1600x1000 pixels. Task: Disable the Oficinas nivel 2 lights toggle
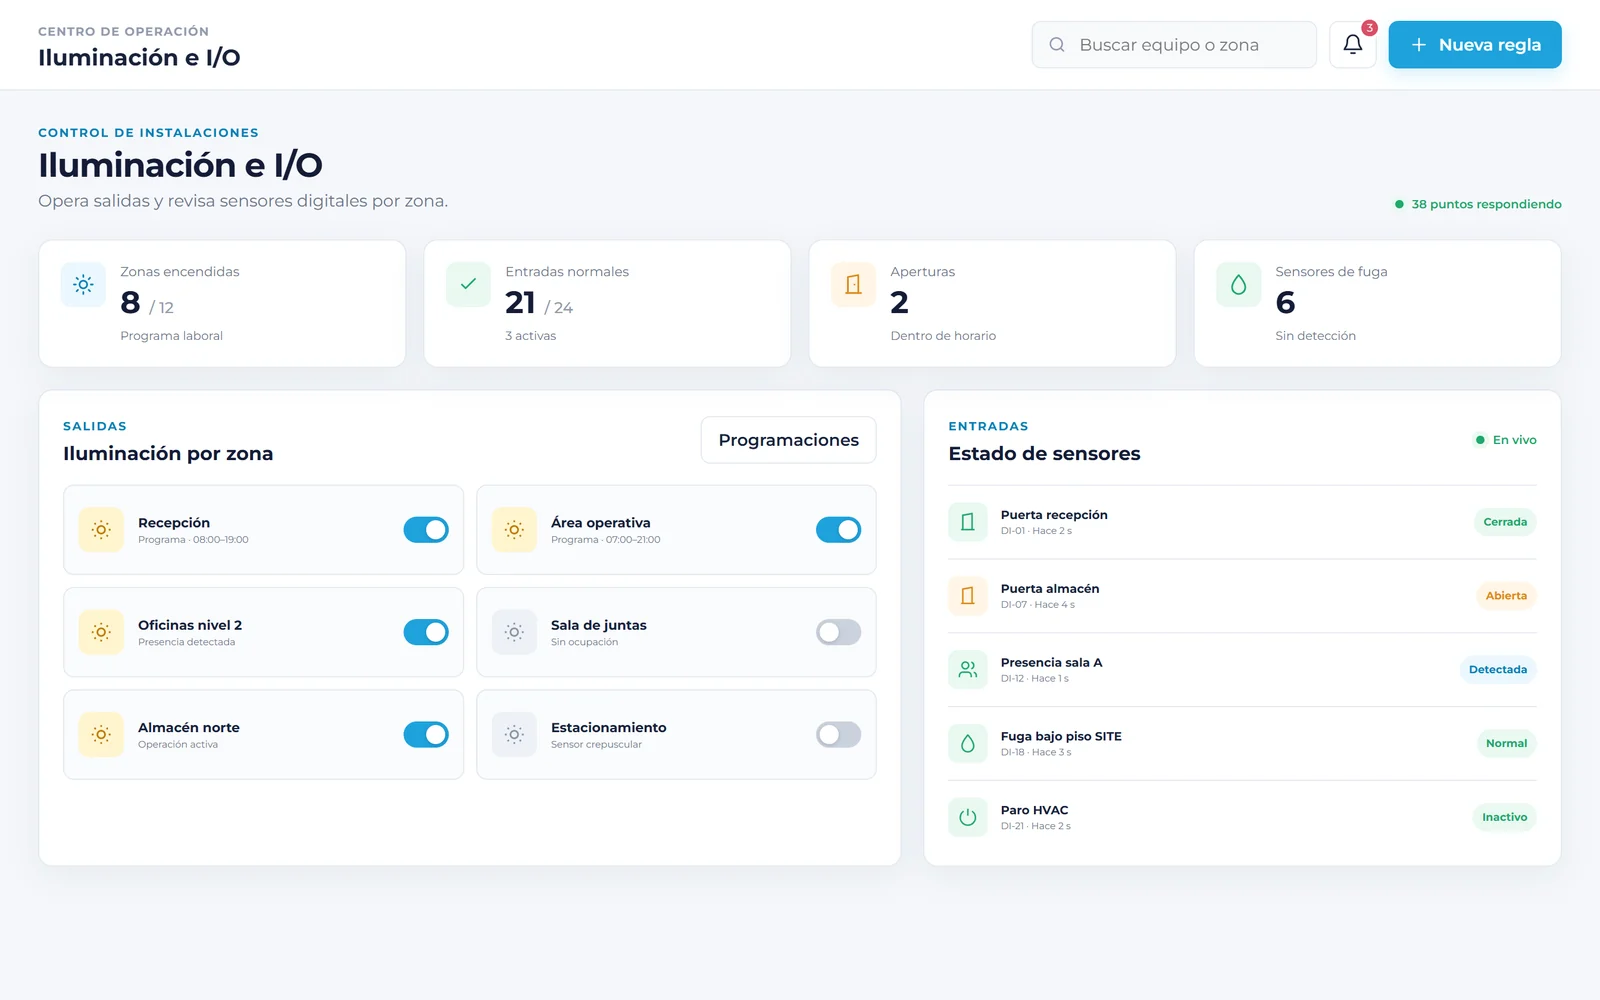coord(426,632)
